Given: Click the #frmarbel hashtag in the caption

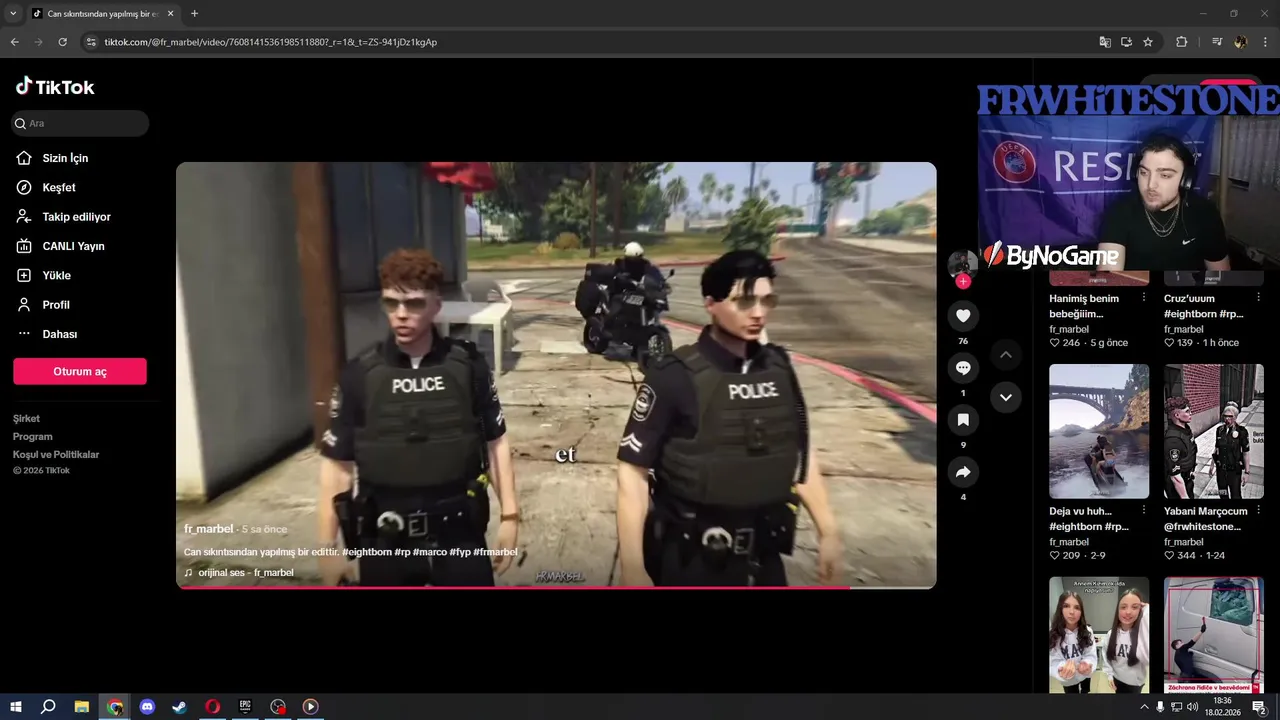Looking at the screenshot, I should [x=496, y=552].
